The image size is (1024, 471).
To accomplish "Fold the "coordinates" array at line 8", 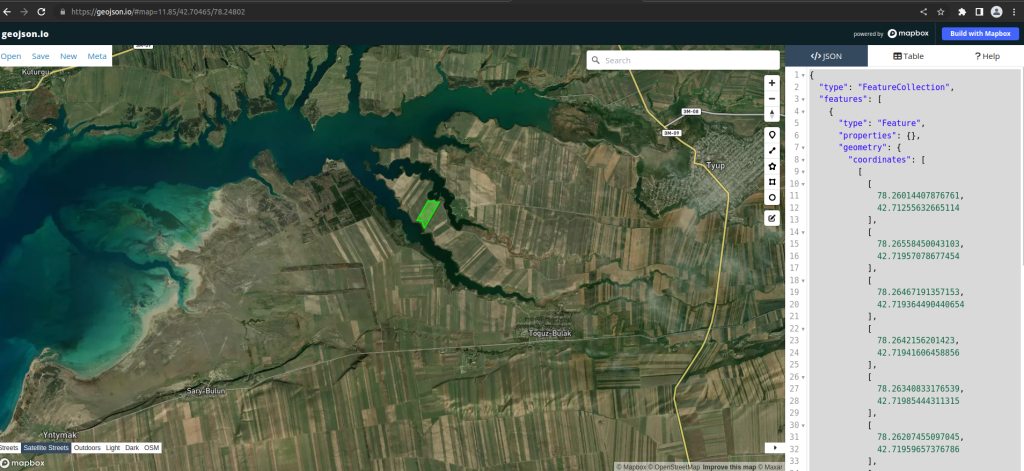I will coord(803,159).
